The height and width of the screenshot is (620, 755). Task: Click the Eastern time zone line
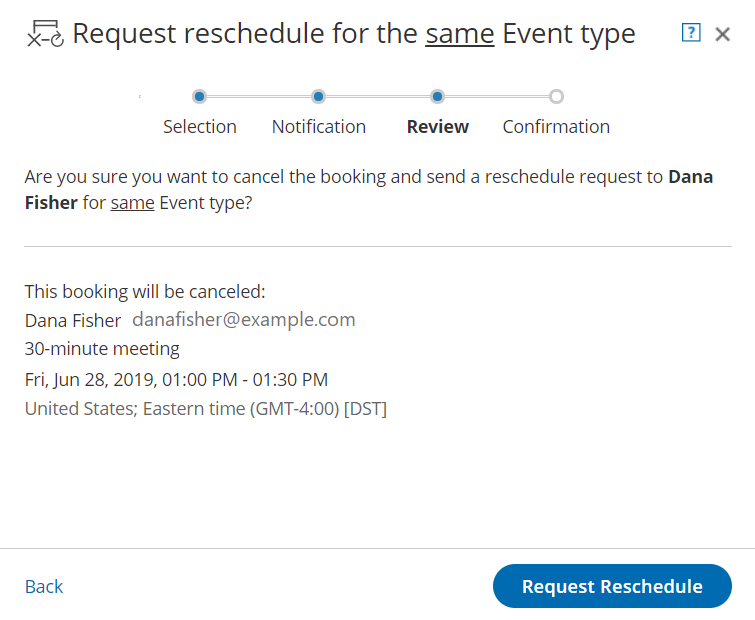pyautogui.click(x=205, y=408)
